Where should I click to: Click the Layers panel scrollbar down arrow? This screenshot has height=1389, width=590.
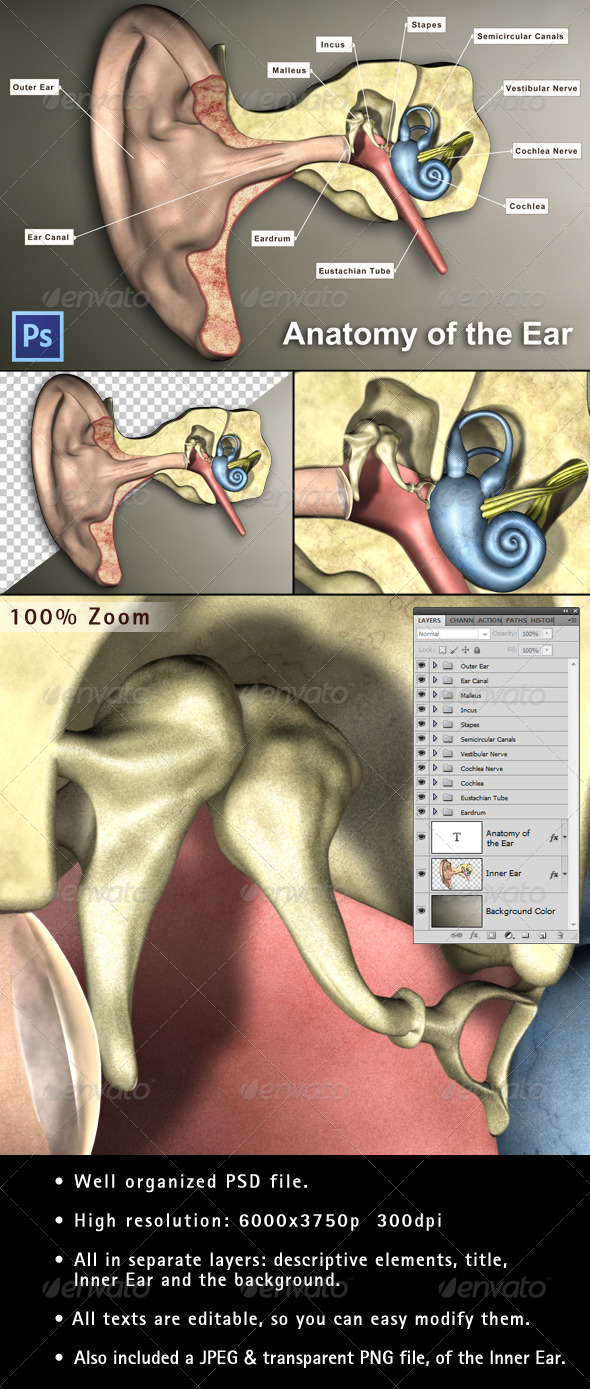coord(573,925)
